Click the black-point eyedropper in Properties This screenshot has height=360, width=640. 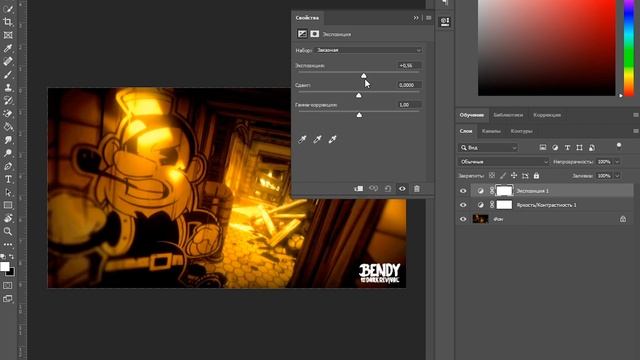click(x=302, y=140)
